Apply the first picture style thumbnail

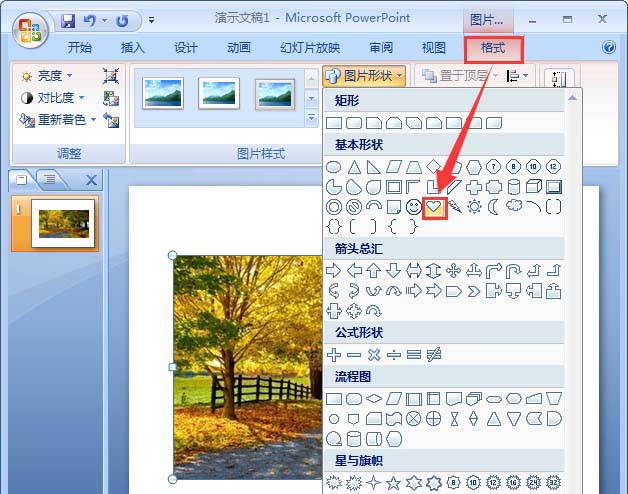click(163, 93)
